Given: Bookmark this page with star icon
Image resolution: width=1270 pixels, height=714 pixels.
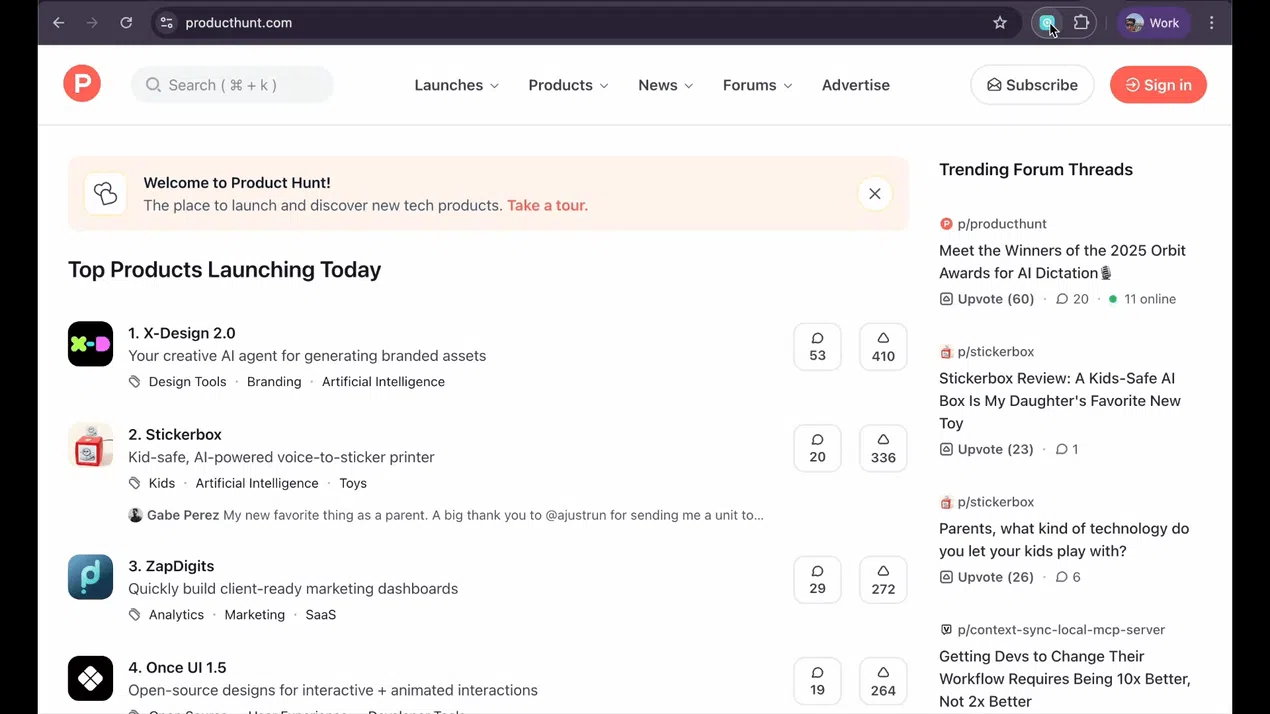Looking at the screenshot, I should click(x=1000, y=23).
